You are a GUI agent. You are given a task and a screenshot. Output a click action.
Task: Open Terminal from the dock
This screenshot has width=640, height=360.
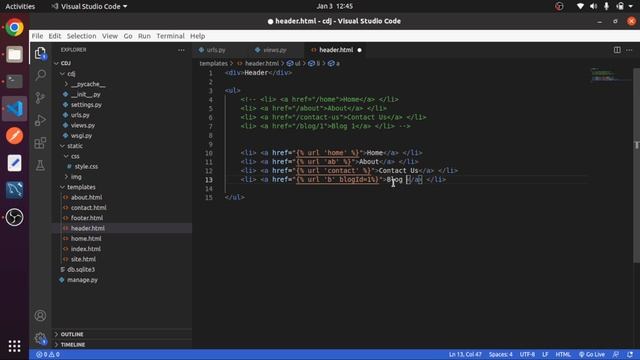point(14,81)
